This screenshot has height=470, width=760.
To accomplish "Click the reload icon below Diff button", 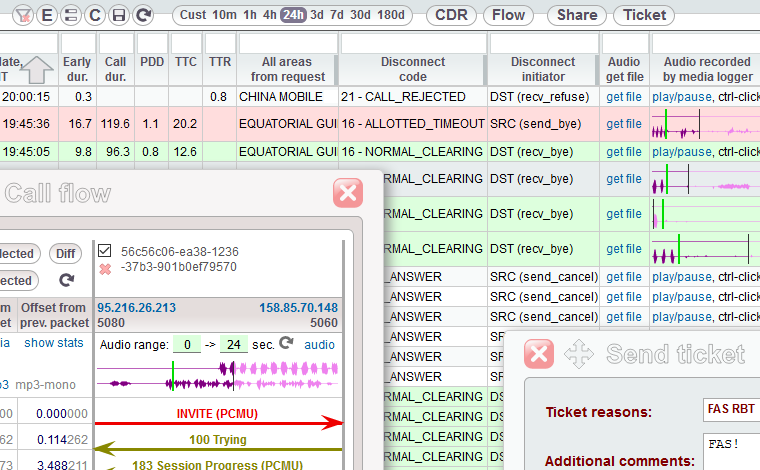I will (66, 280).
